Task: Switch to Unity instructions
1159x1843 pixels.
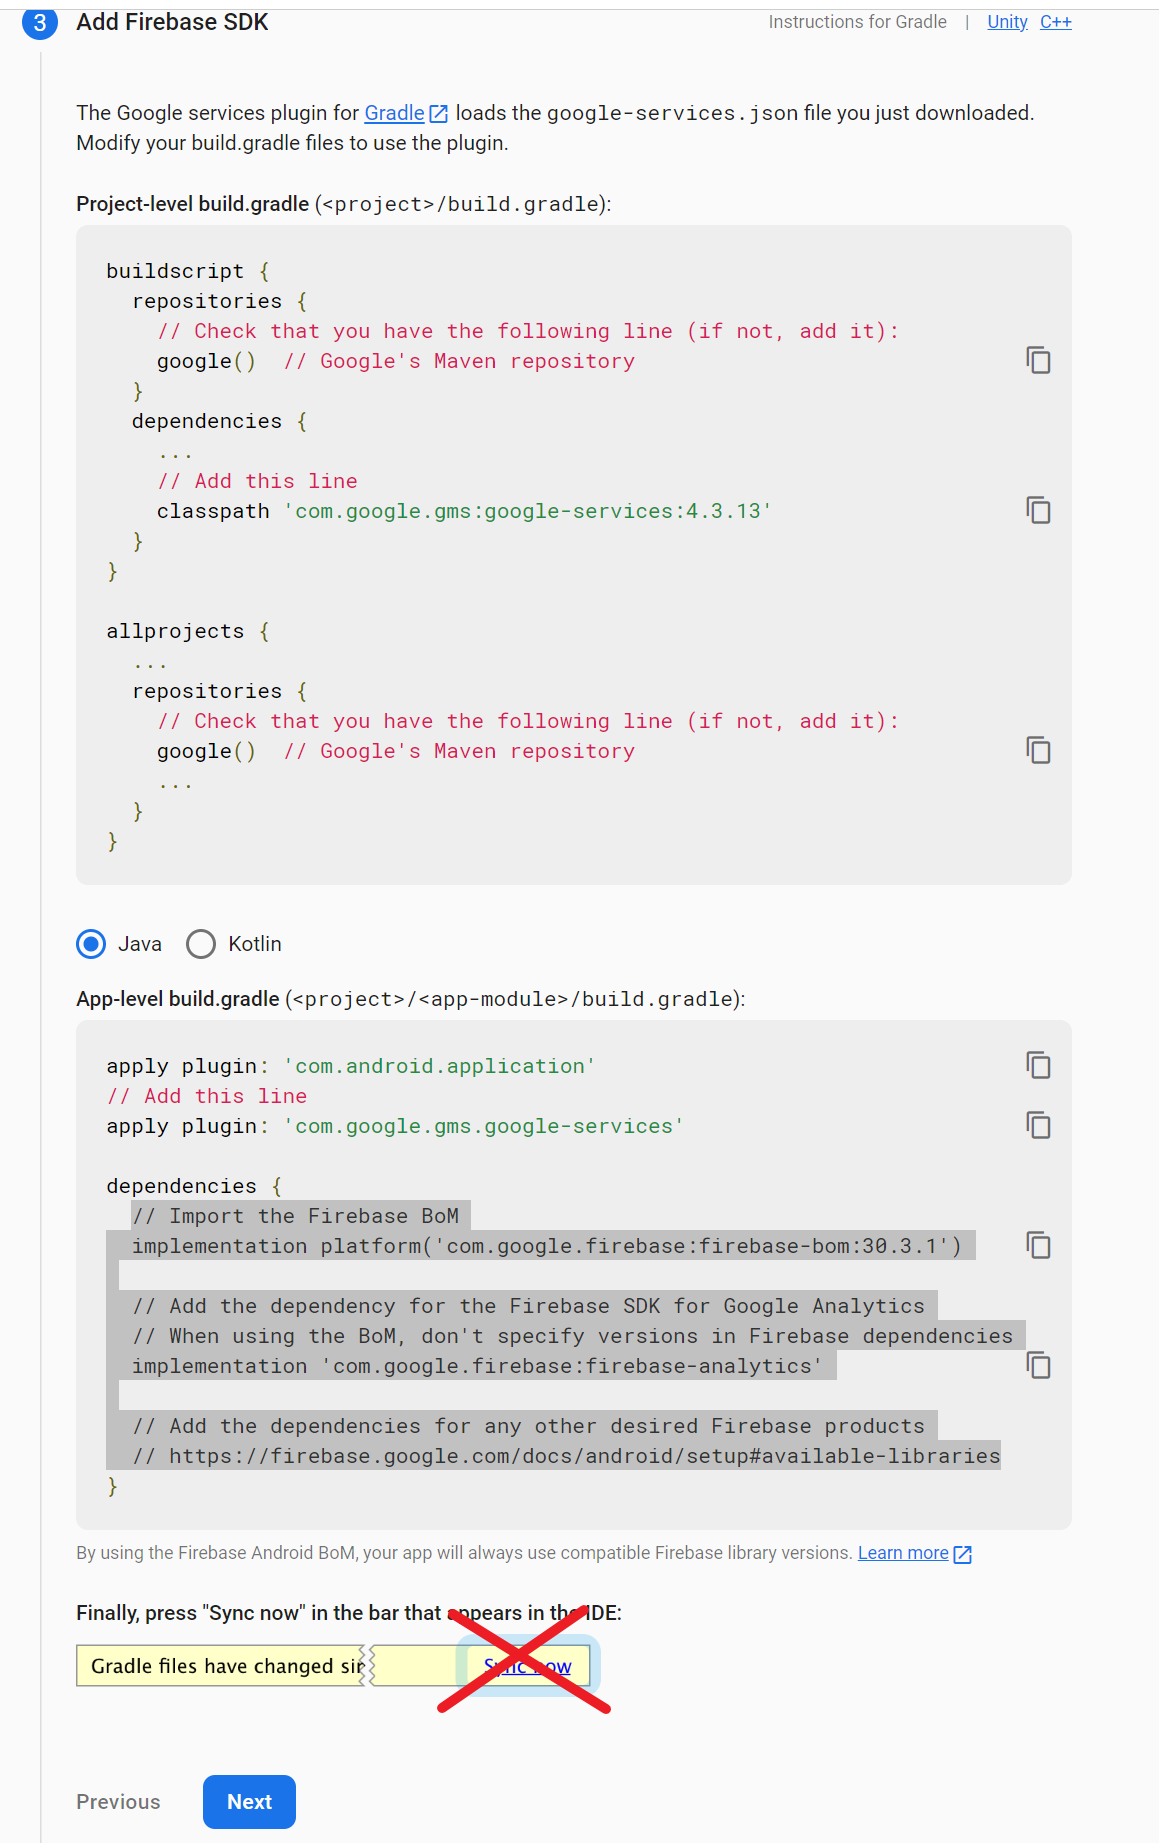Action: (1007, 22)
